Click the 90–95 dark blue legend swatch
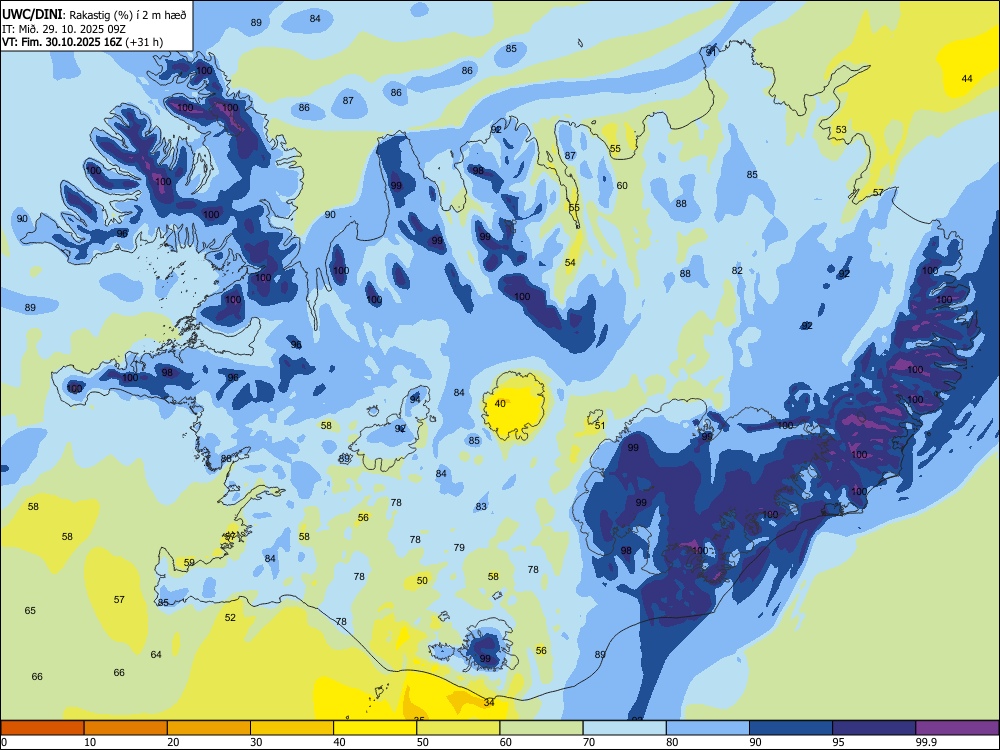The height and width of the screenshot is (750, 1000). click(791, 728)
